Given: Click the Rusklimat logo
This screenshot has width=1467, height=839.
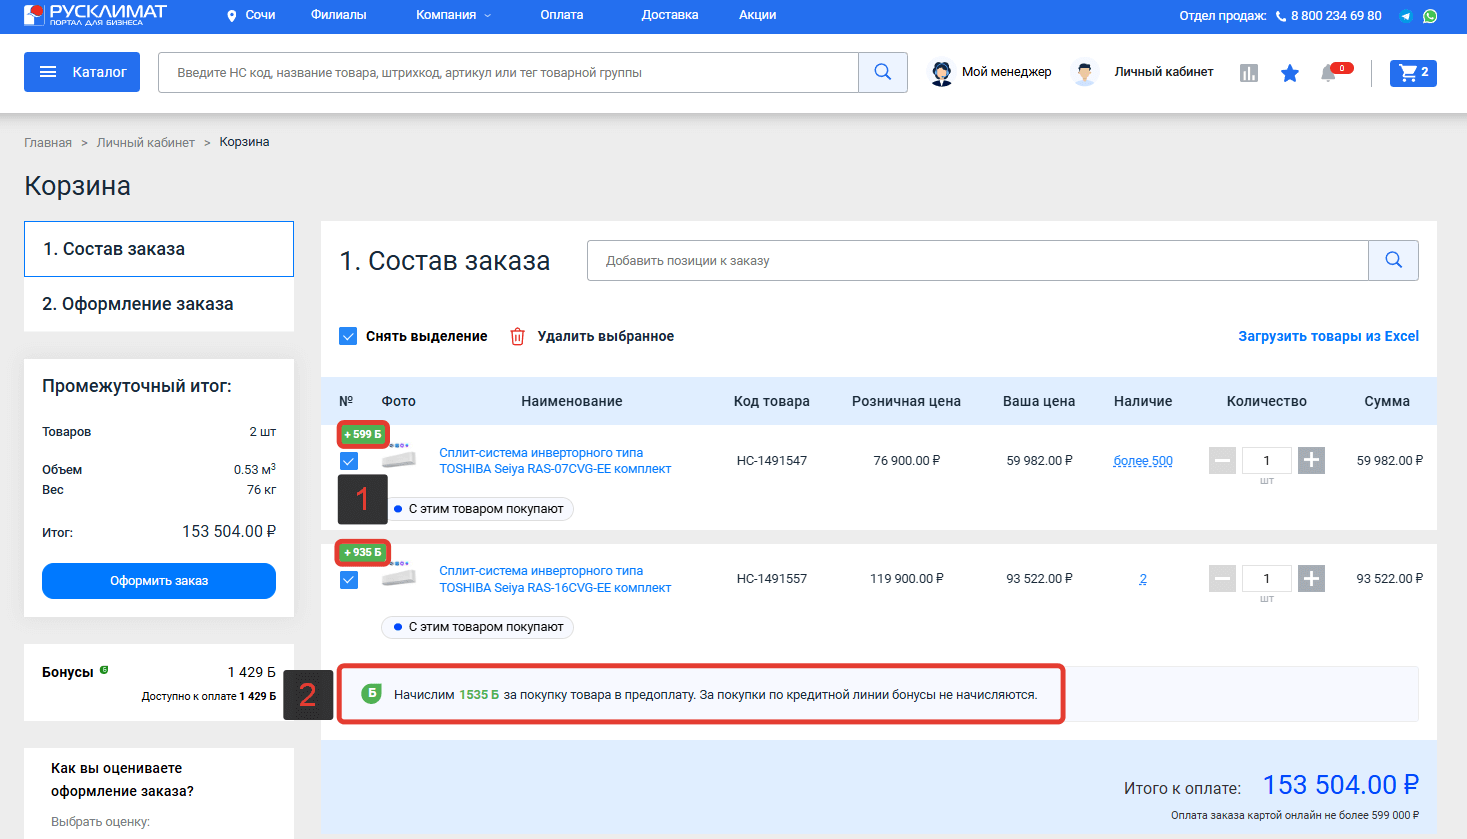Looking at the screenshot, I should (95, 15).
